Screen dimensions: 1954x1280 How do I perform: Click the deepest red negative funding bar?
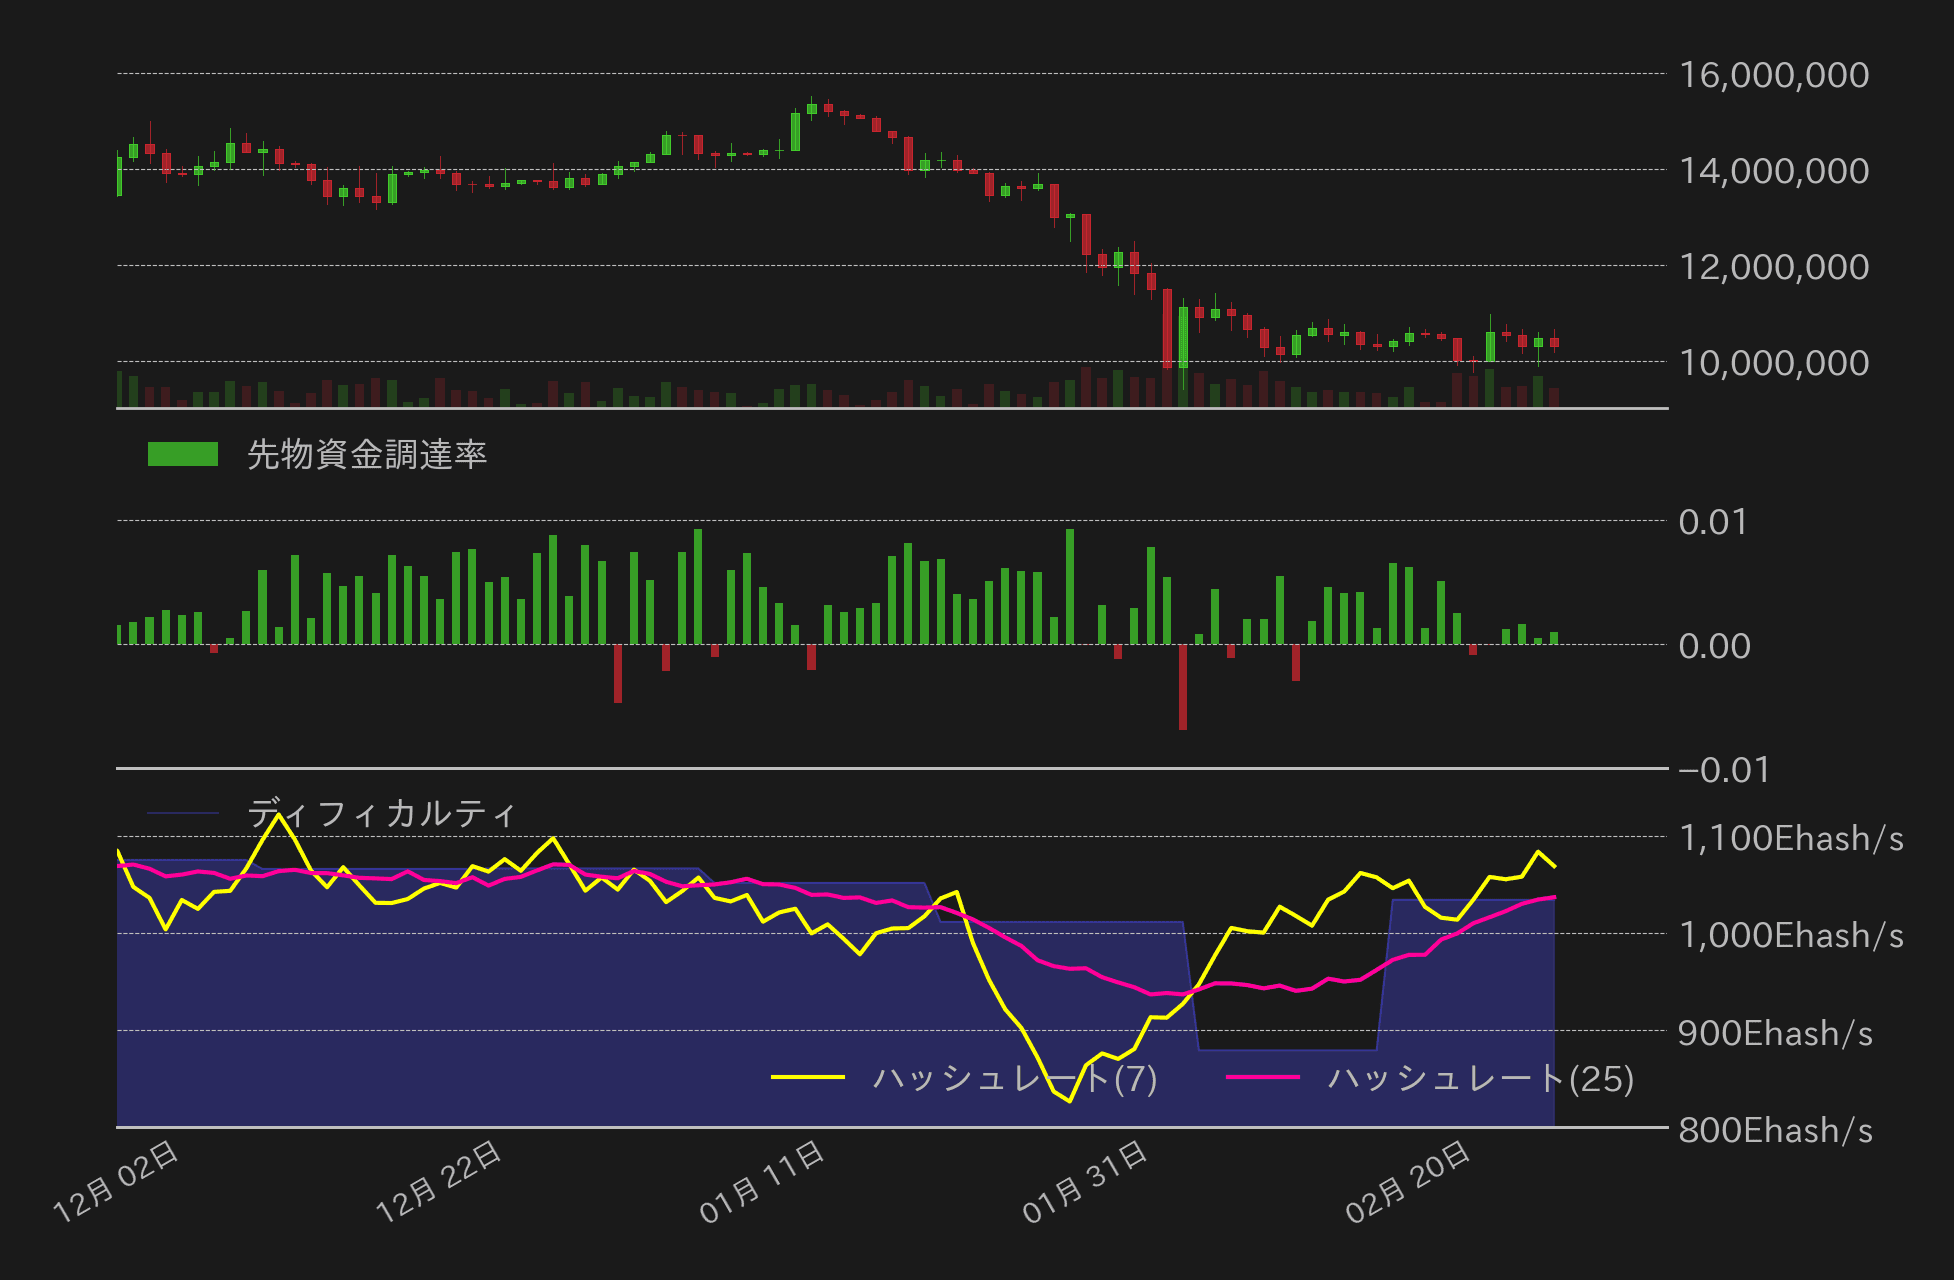tap(1184, 690)
